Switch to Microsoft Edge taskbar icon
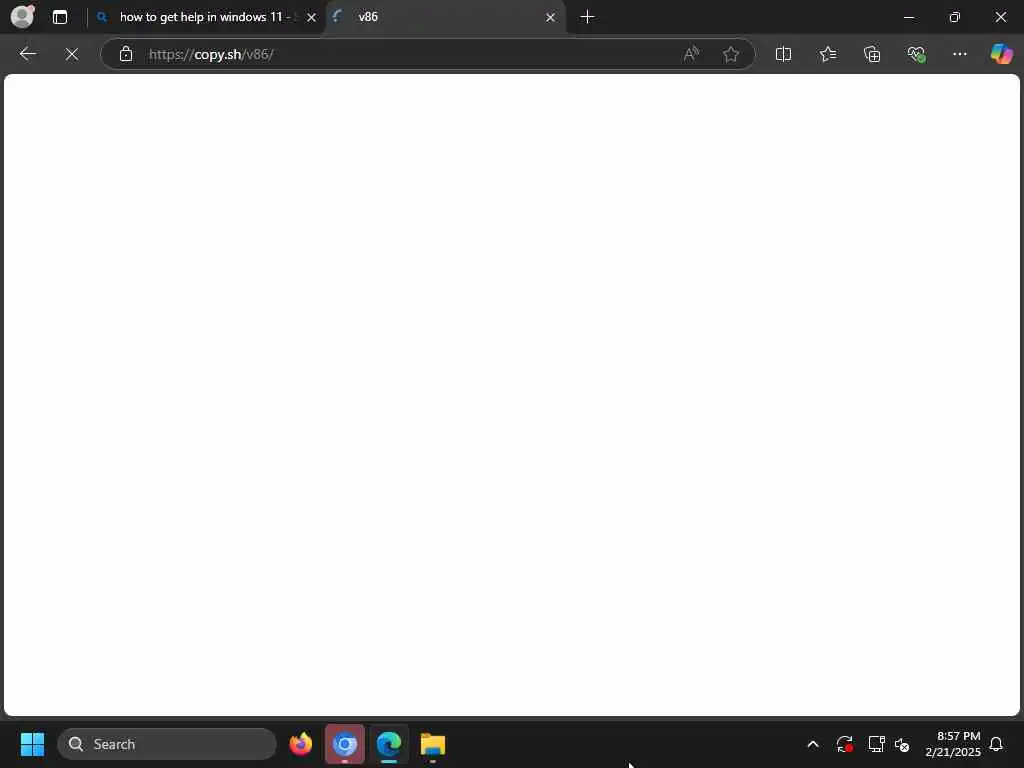The image size is (1024, 768). tap(389, 744)
